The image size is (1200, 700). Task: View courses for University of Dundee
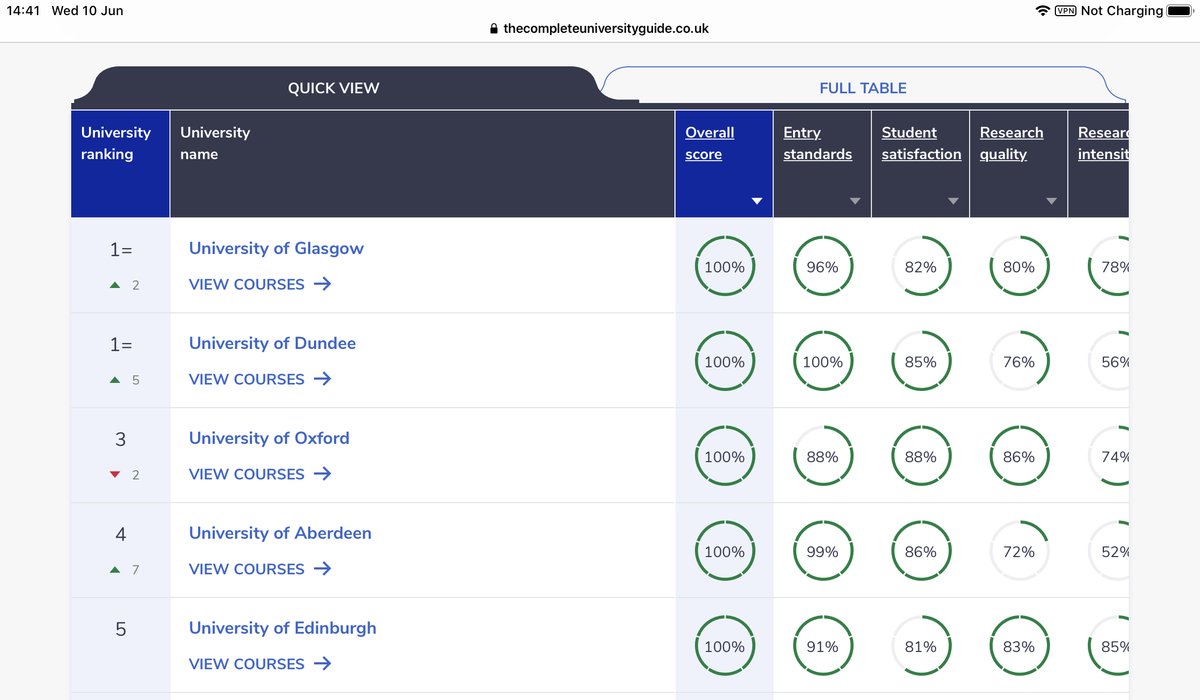click(260, 379)
